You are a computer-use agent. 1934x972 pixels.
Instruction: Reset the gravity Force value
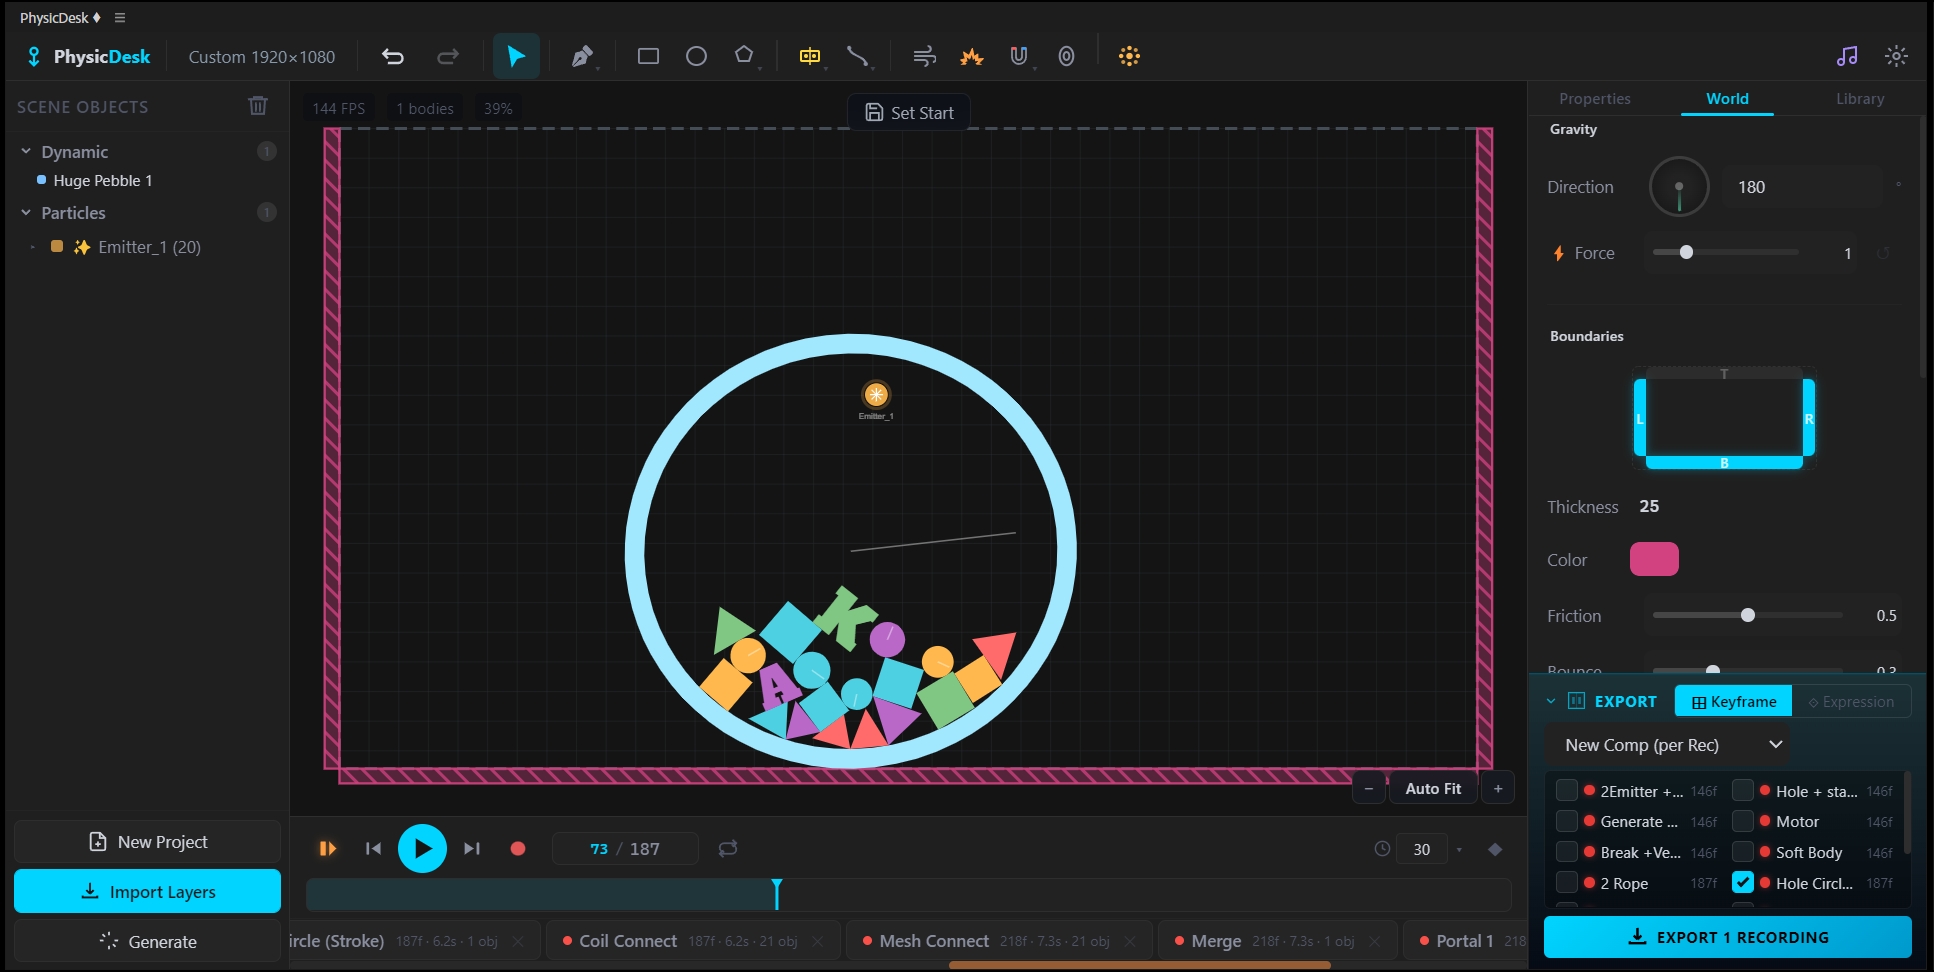coord(1882,253)
